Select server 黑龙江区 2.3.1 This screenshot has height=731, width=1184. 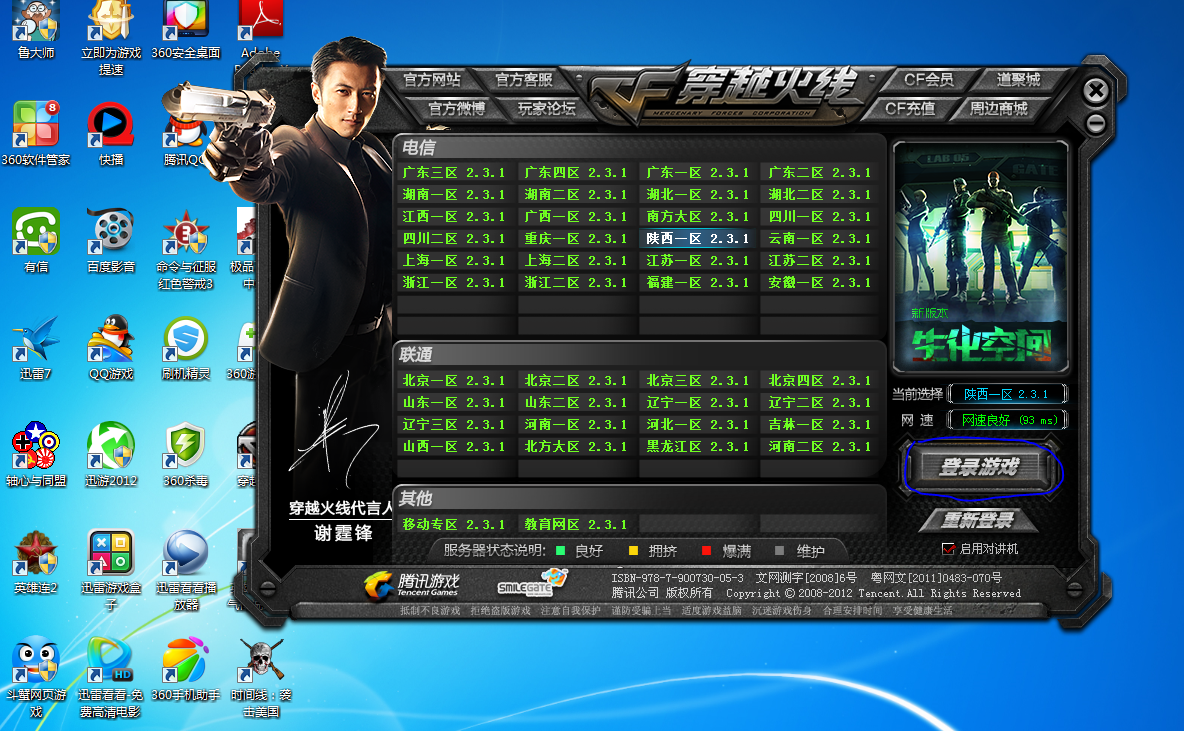coord(698,446)
